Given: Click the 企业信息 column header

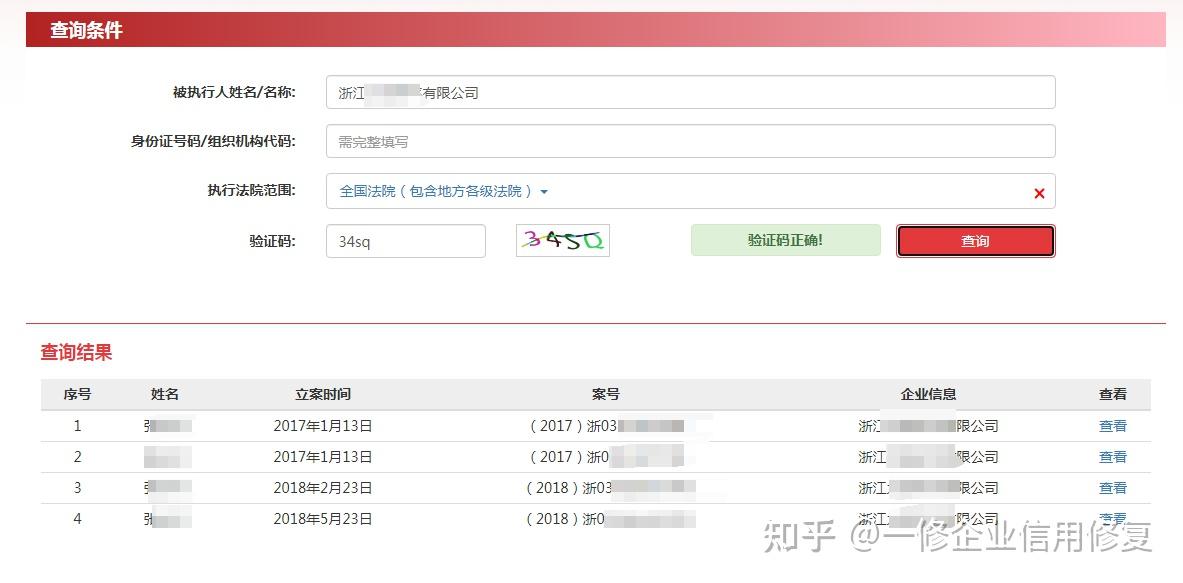Looking at the screenshot, I should (x=928, y=394).
